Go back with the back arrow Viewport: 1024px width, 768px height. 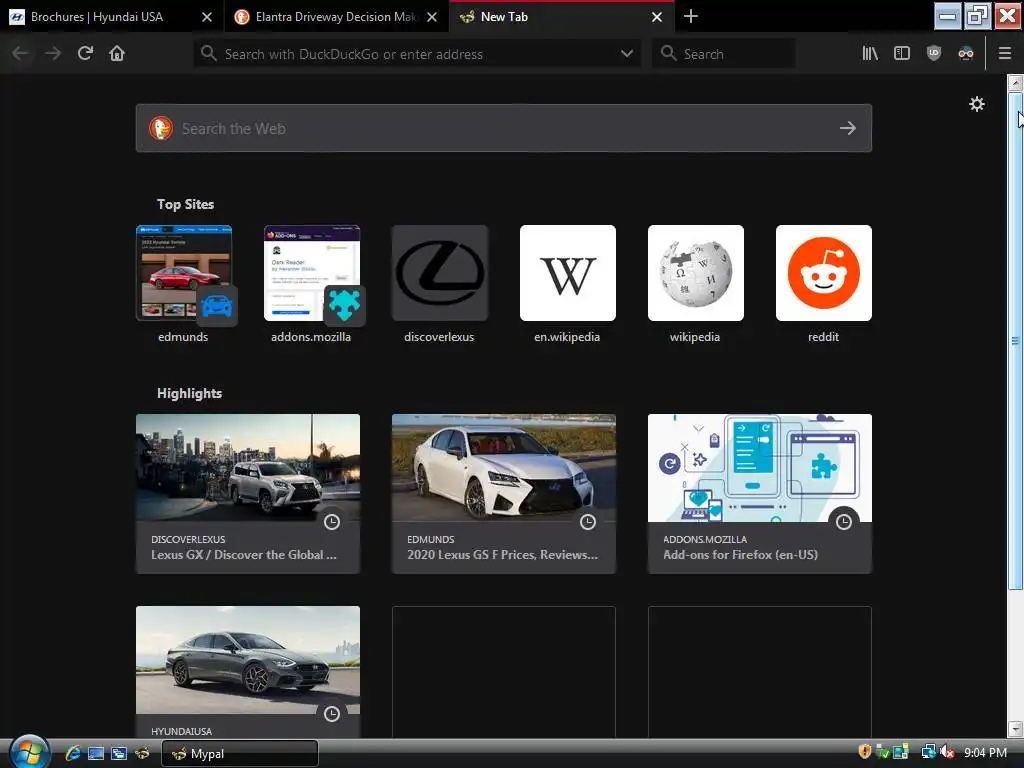[x=20, y=54]
